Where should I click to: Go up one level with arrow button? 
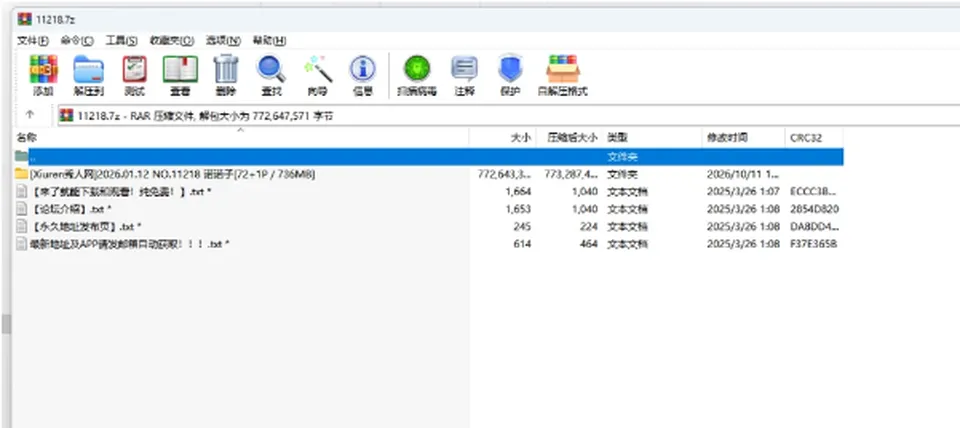tap(30, 115)
